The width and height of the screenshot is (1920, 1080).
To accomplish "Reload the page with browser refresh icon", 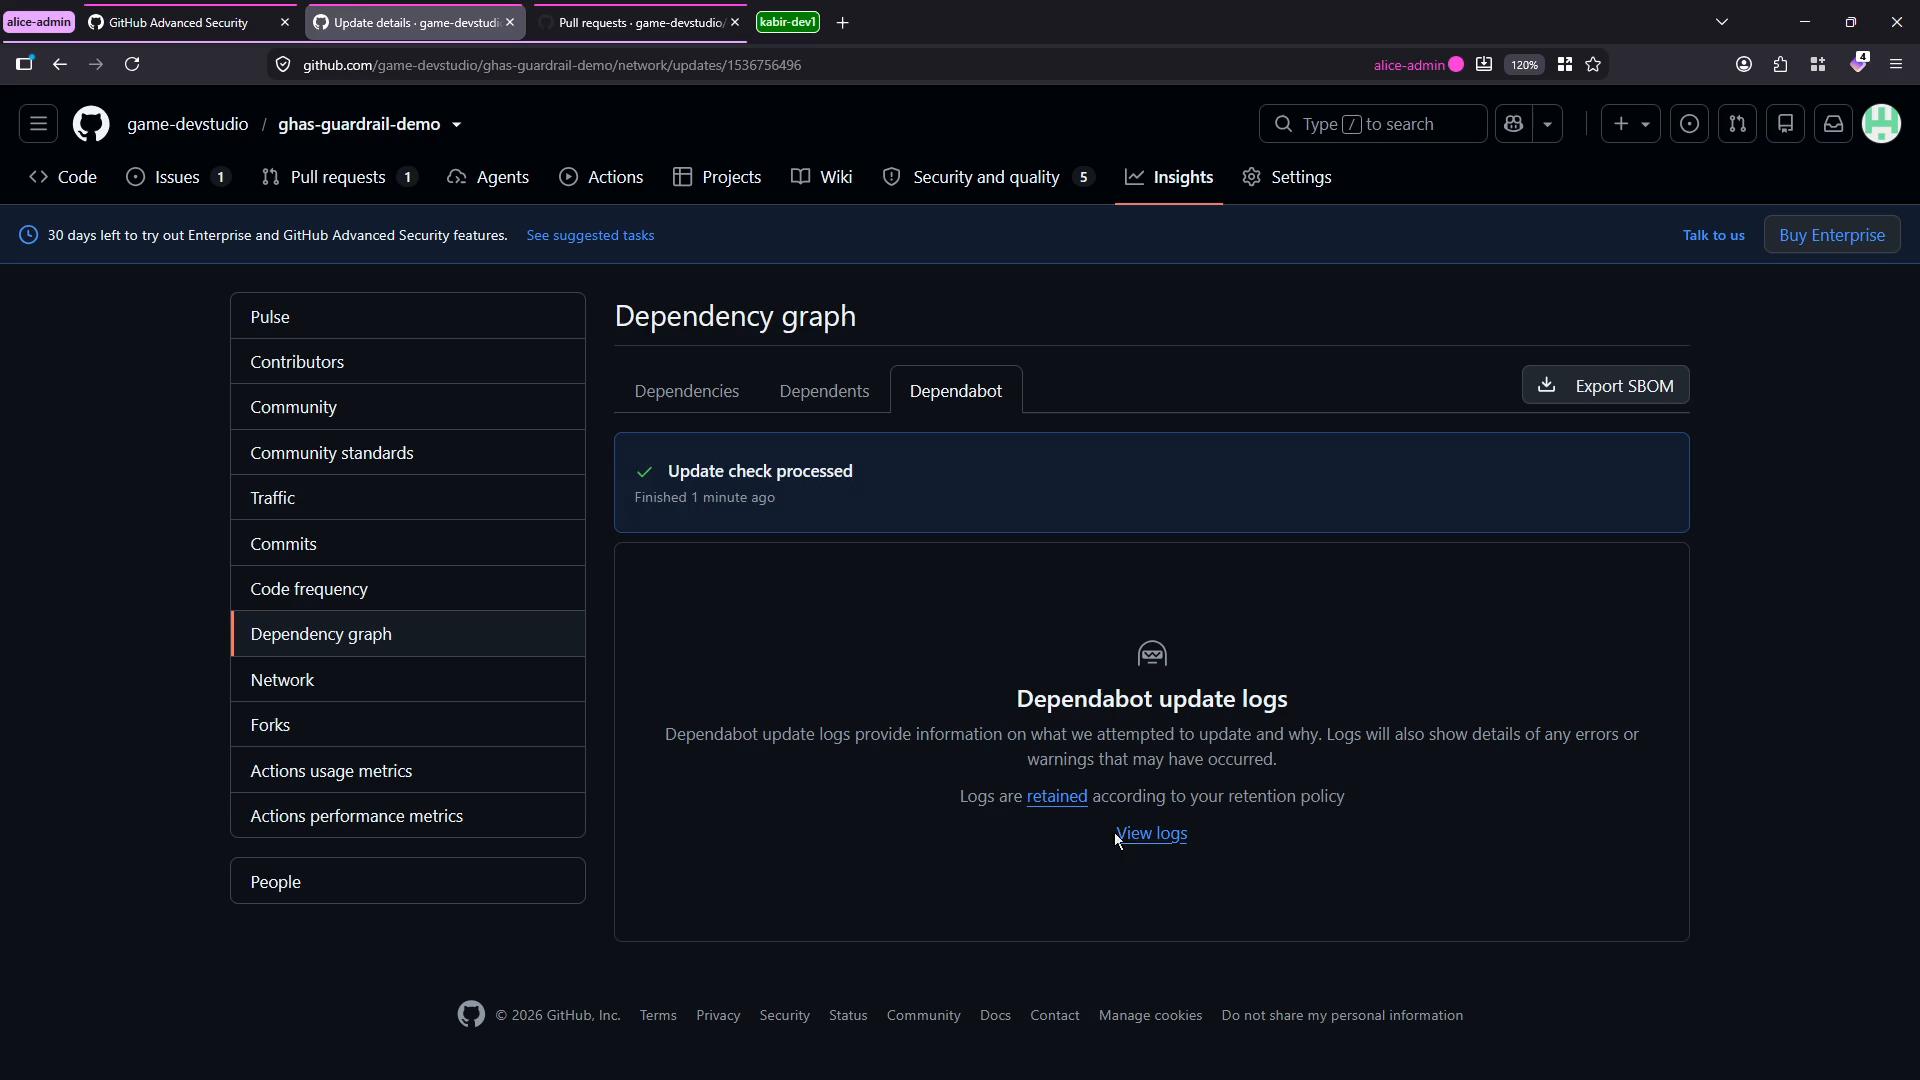I will point(132,64).
